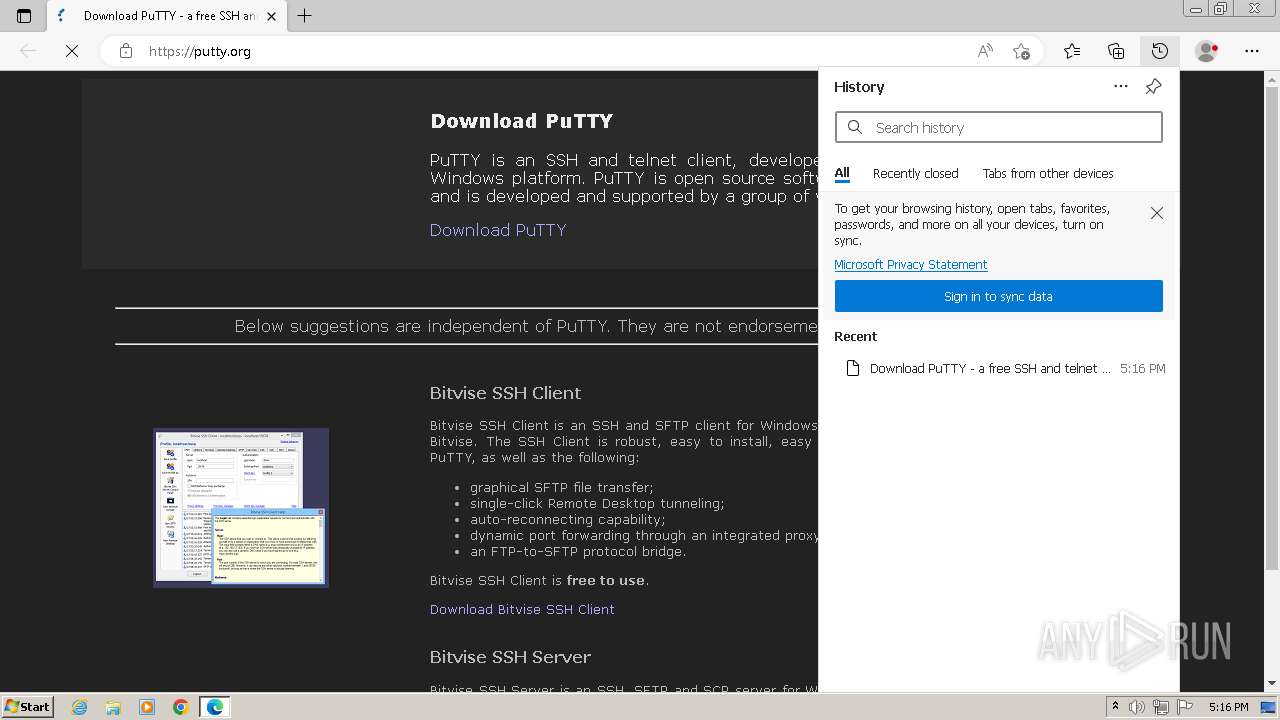Click the browser back arrow
1280x720 pixels.
pos(28,51)
